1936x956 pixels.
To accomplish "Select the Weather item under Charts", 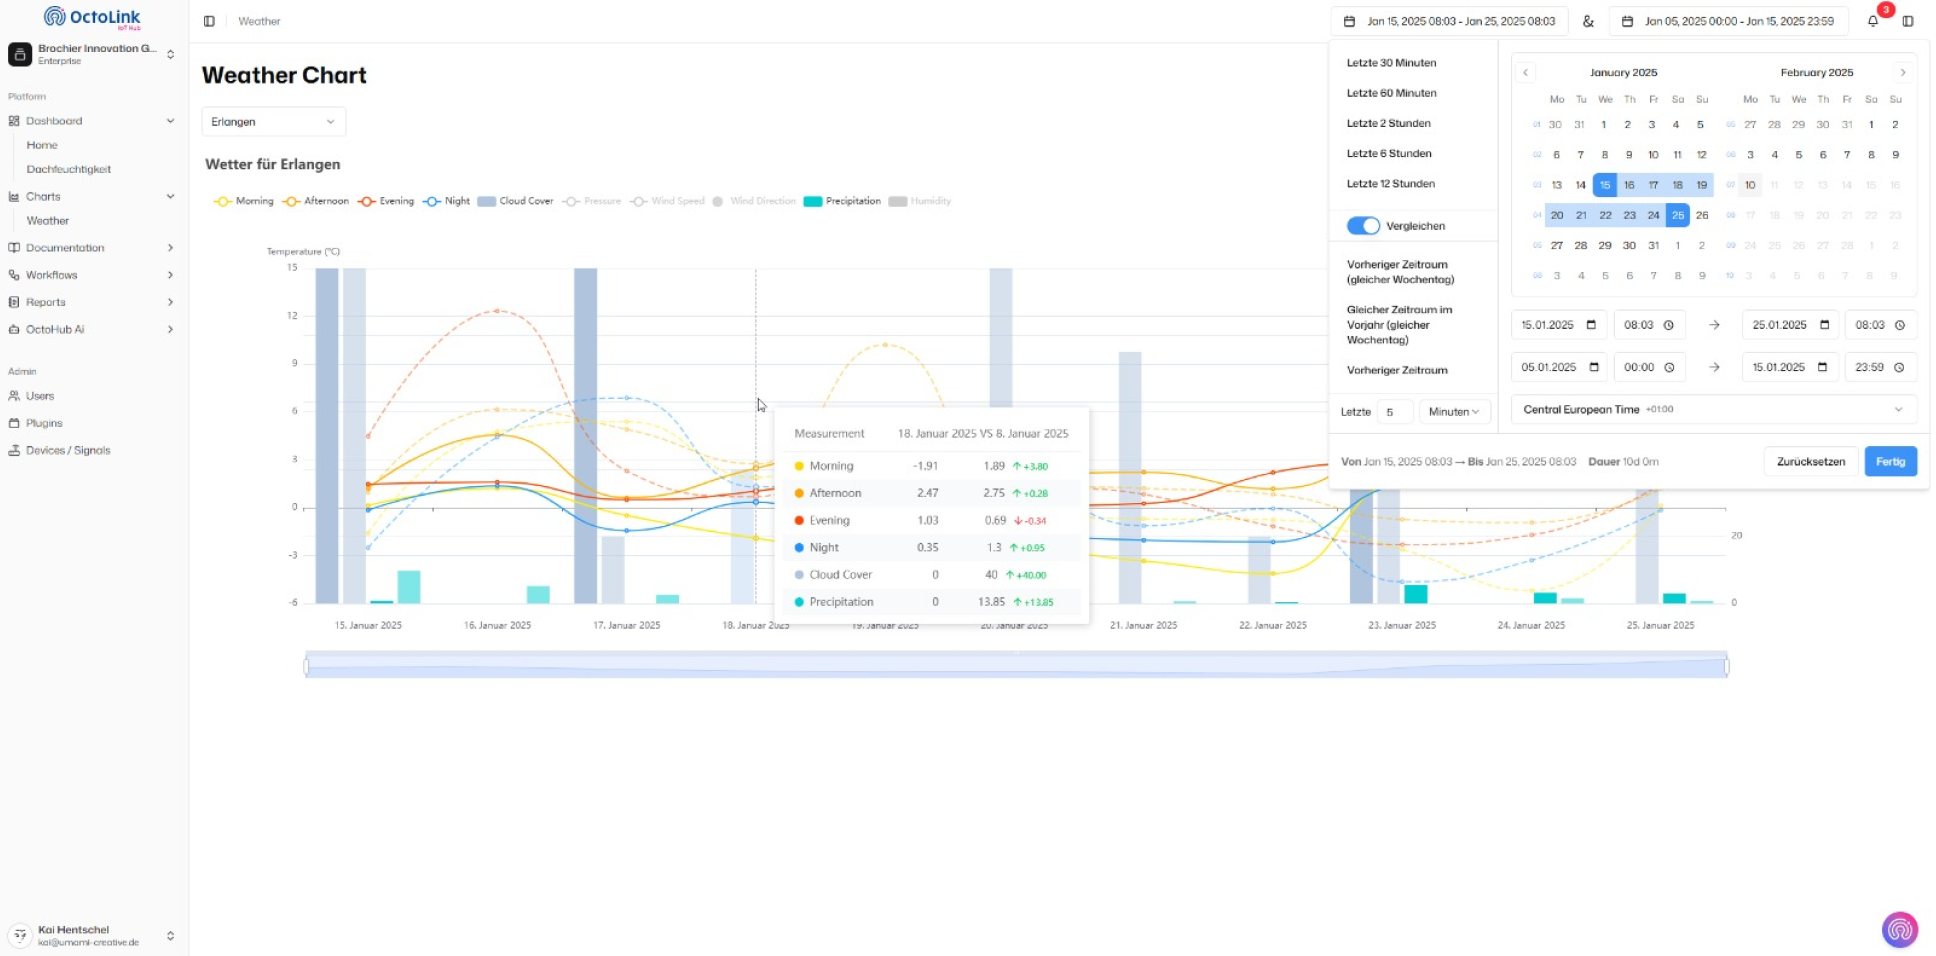I will point(48,221).
